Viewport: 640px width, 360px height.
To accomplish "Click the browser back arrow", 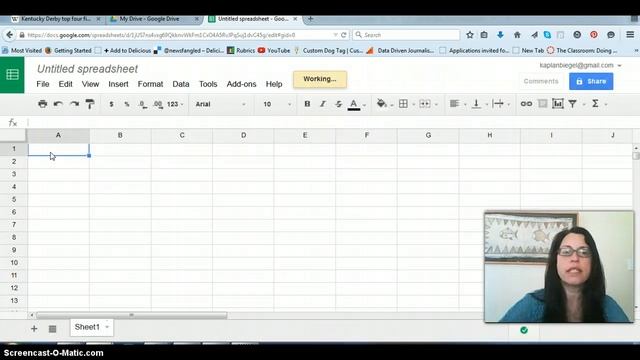I will click(9, 35).
